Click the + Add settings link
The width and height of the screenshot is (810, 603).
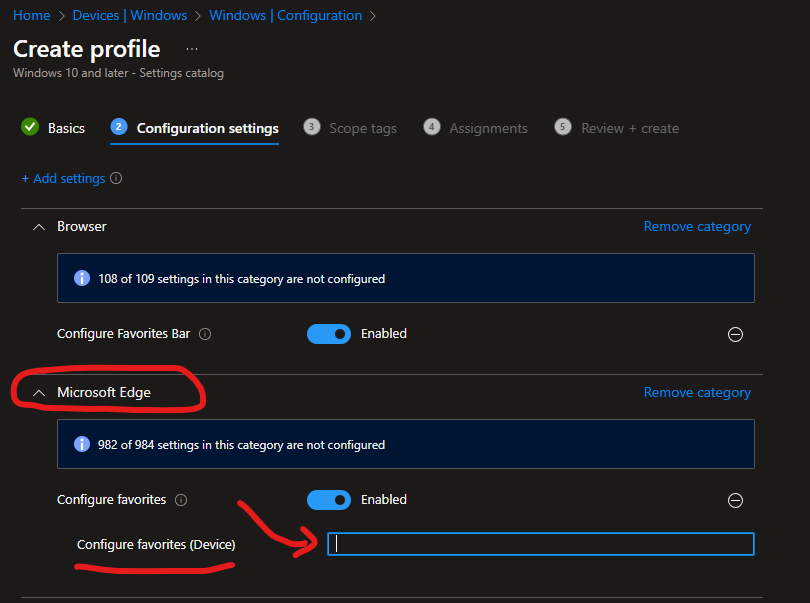coord(63,179)
